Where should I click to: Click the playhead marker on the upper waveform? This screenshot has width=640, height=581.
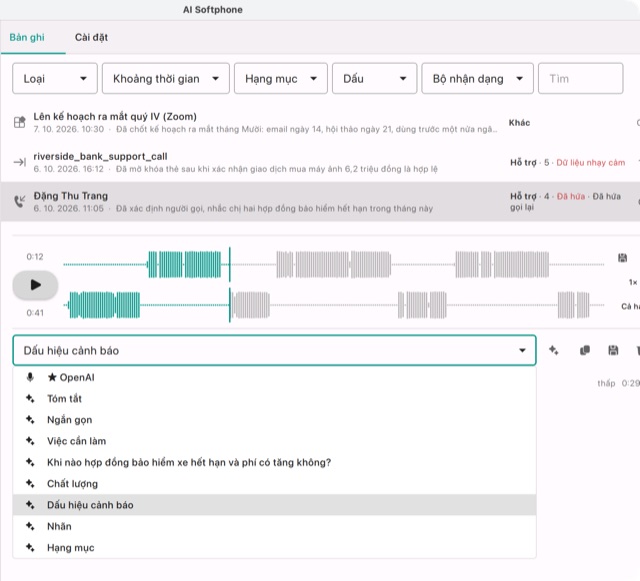[229, 264]
